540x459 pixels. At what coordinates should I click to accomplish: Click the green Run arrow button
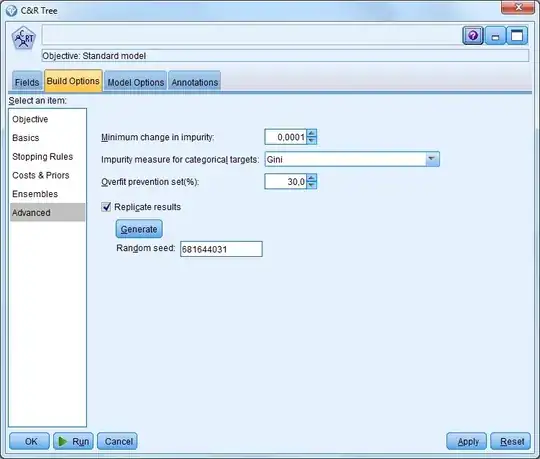tap(73, 441)
